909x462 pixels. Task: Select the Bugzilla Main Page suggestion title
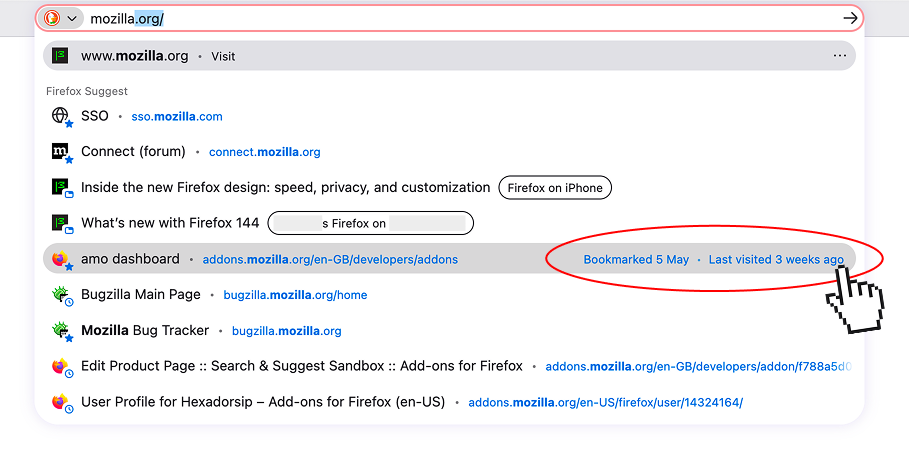pos(141,294)
